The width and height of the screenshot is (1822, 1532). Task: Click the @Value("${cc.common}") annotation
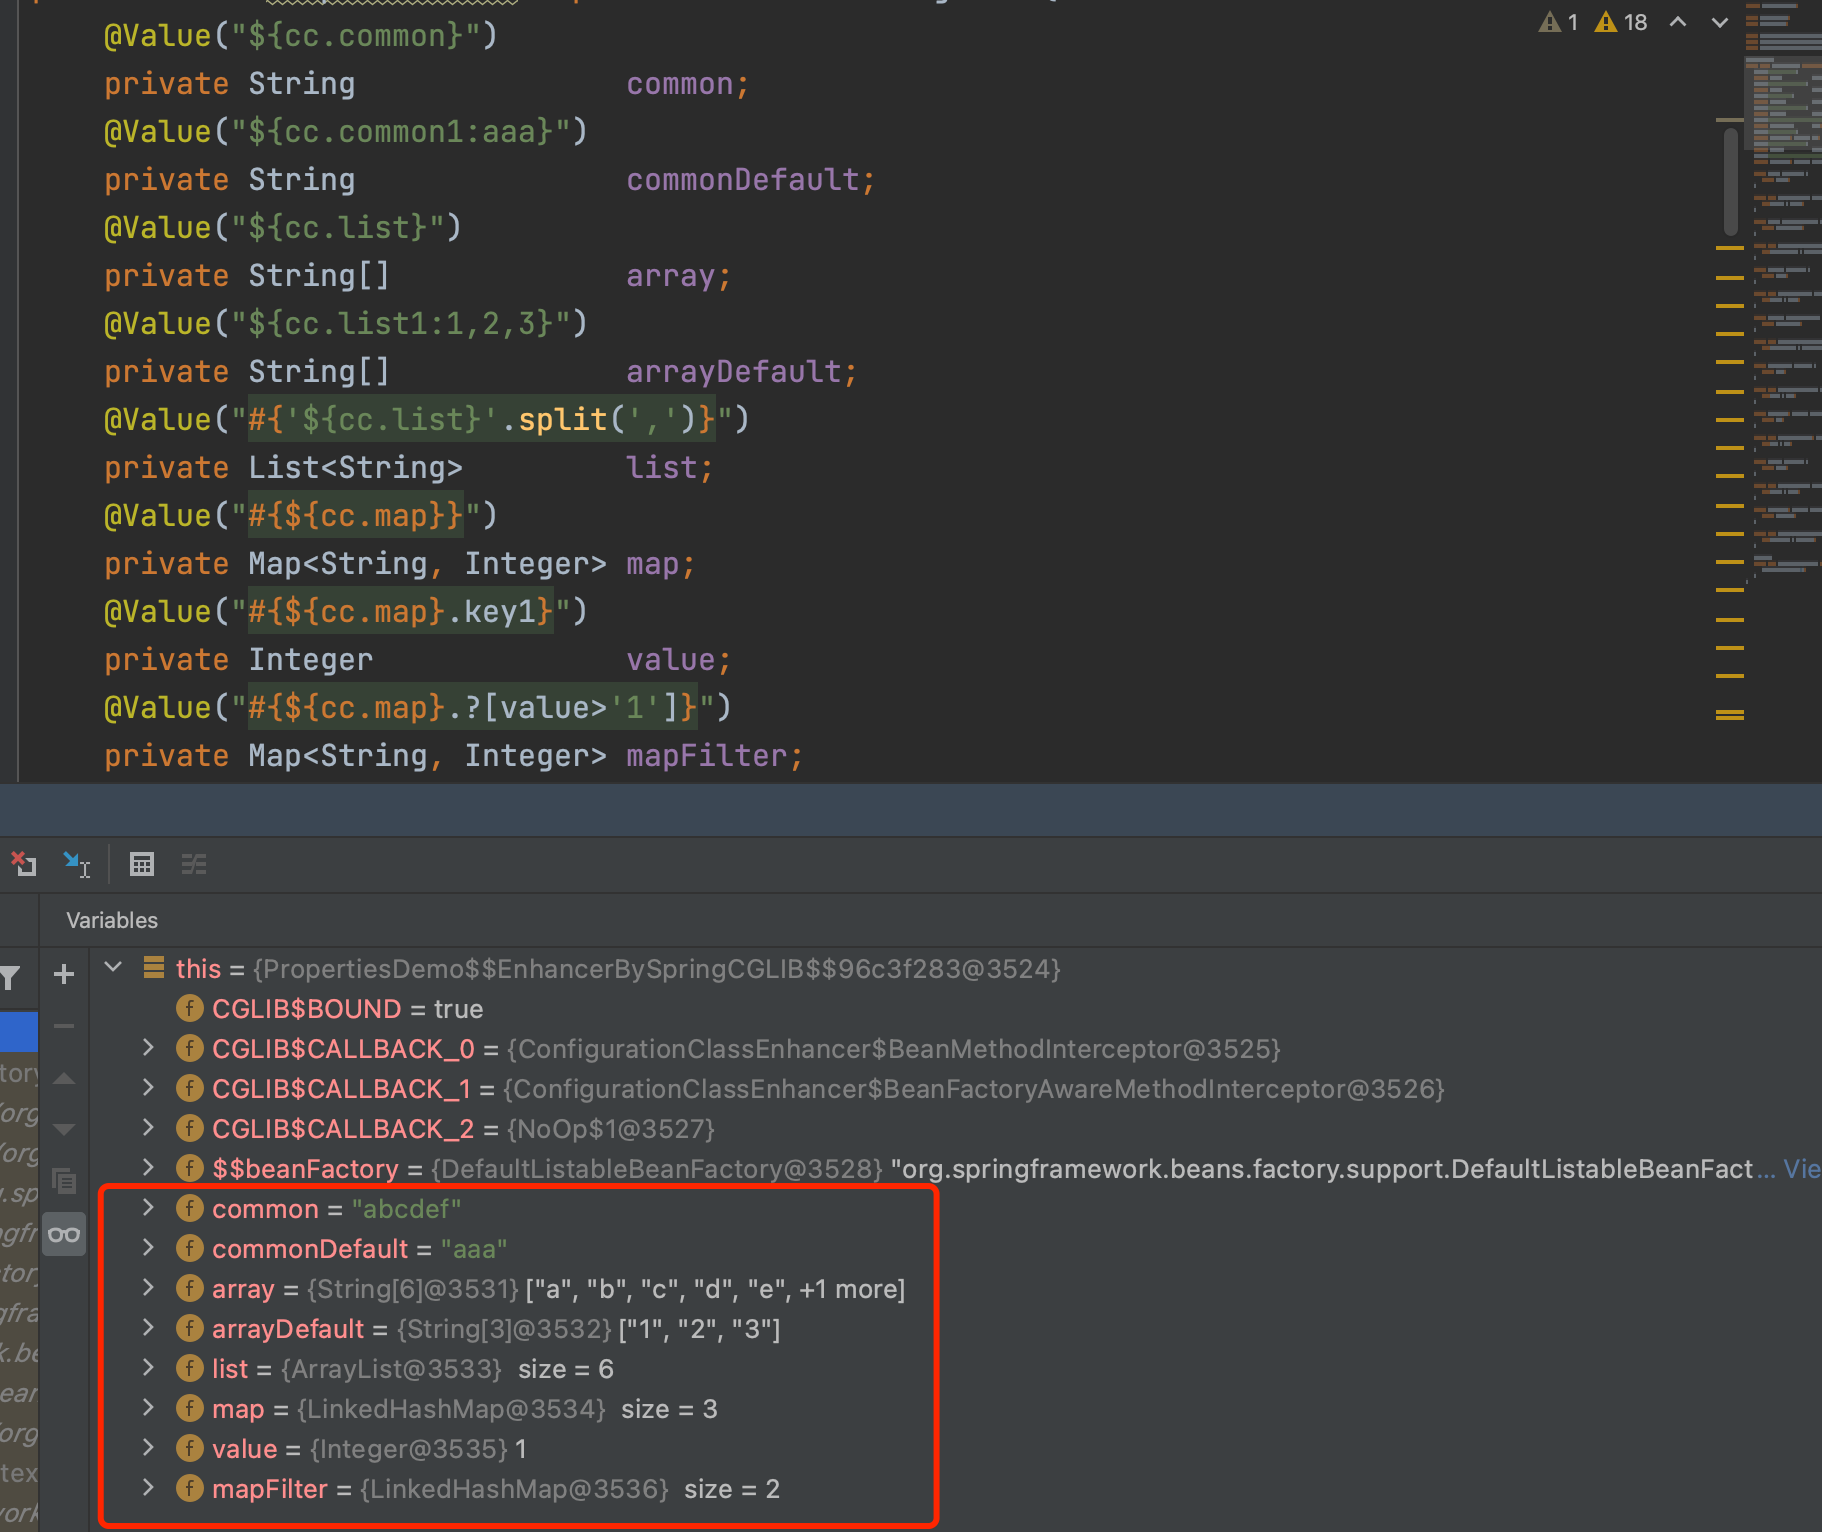[x=301, y=36]
